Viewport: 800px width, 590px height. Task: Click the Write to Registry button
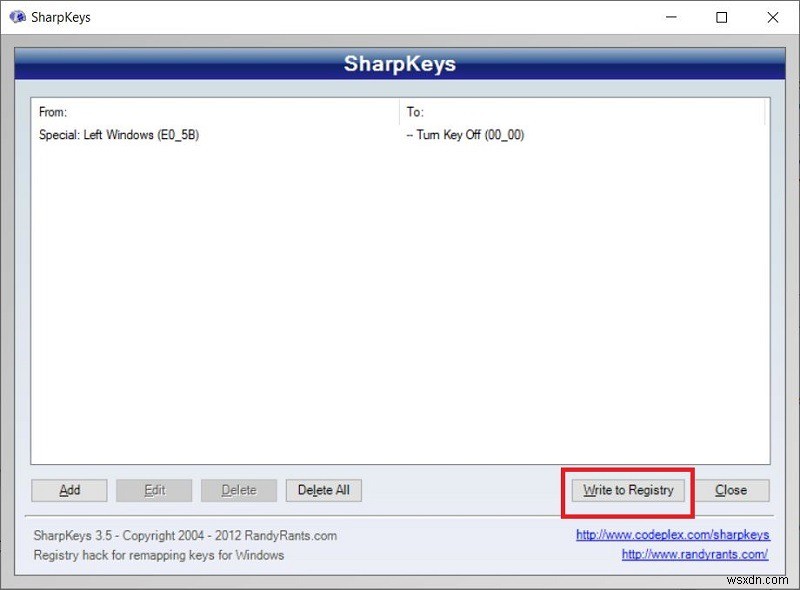[627, 490]
